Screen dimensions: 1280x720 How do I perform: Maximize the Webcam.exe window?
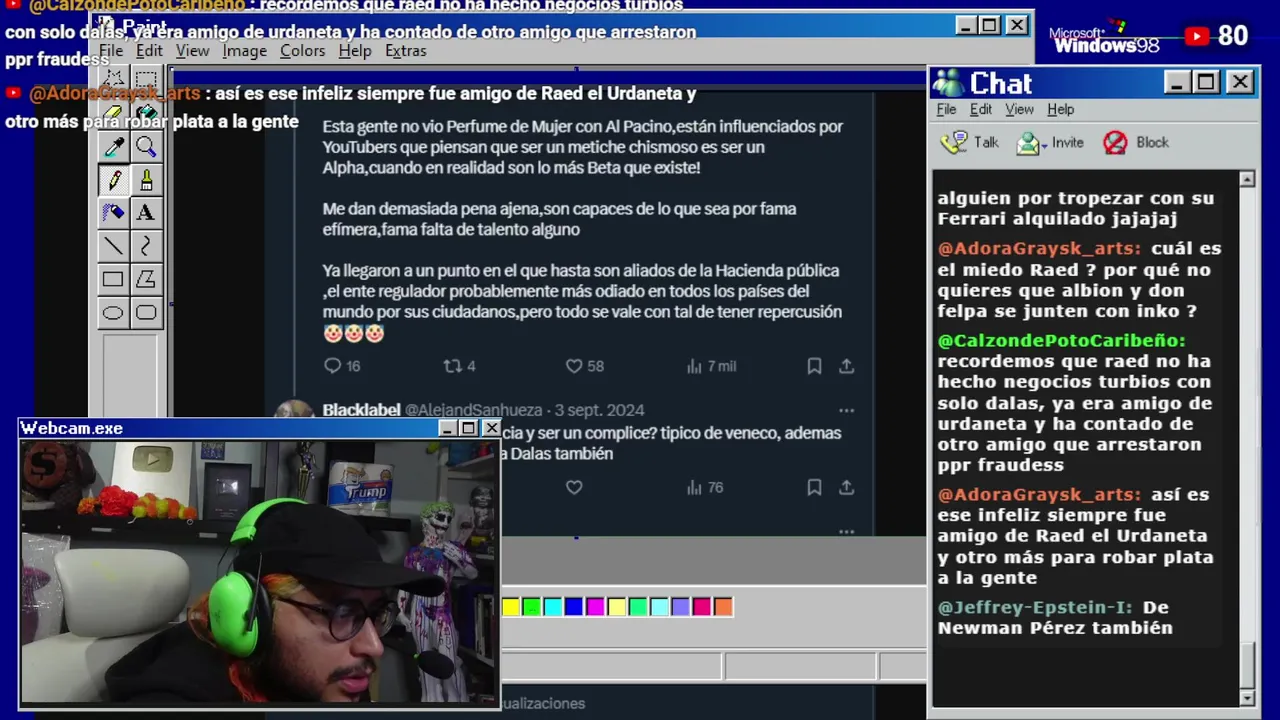469,428
